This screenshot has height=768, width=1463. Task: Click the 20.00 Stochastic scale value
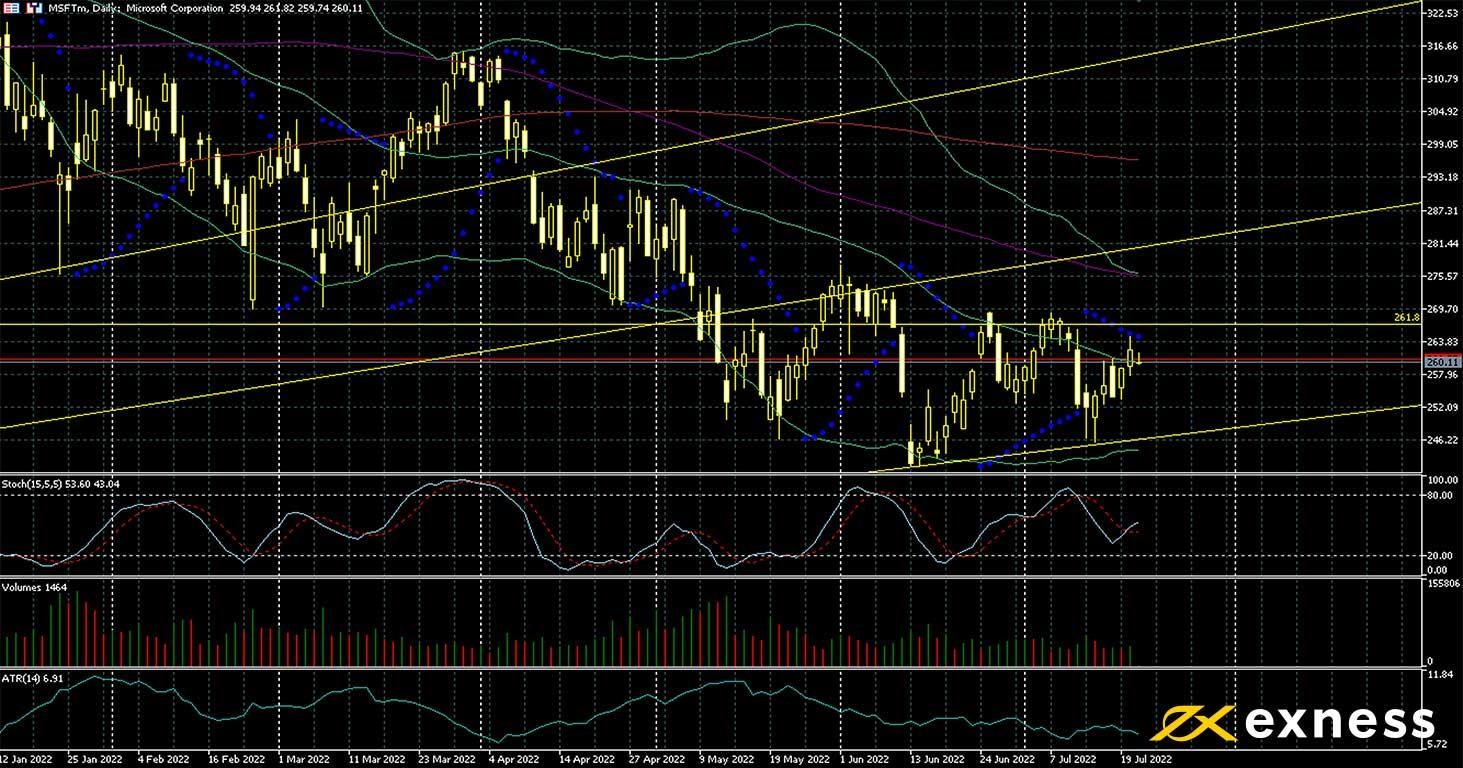(1439, 556)
